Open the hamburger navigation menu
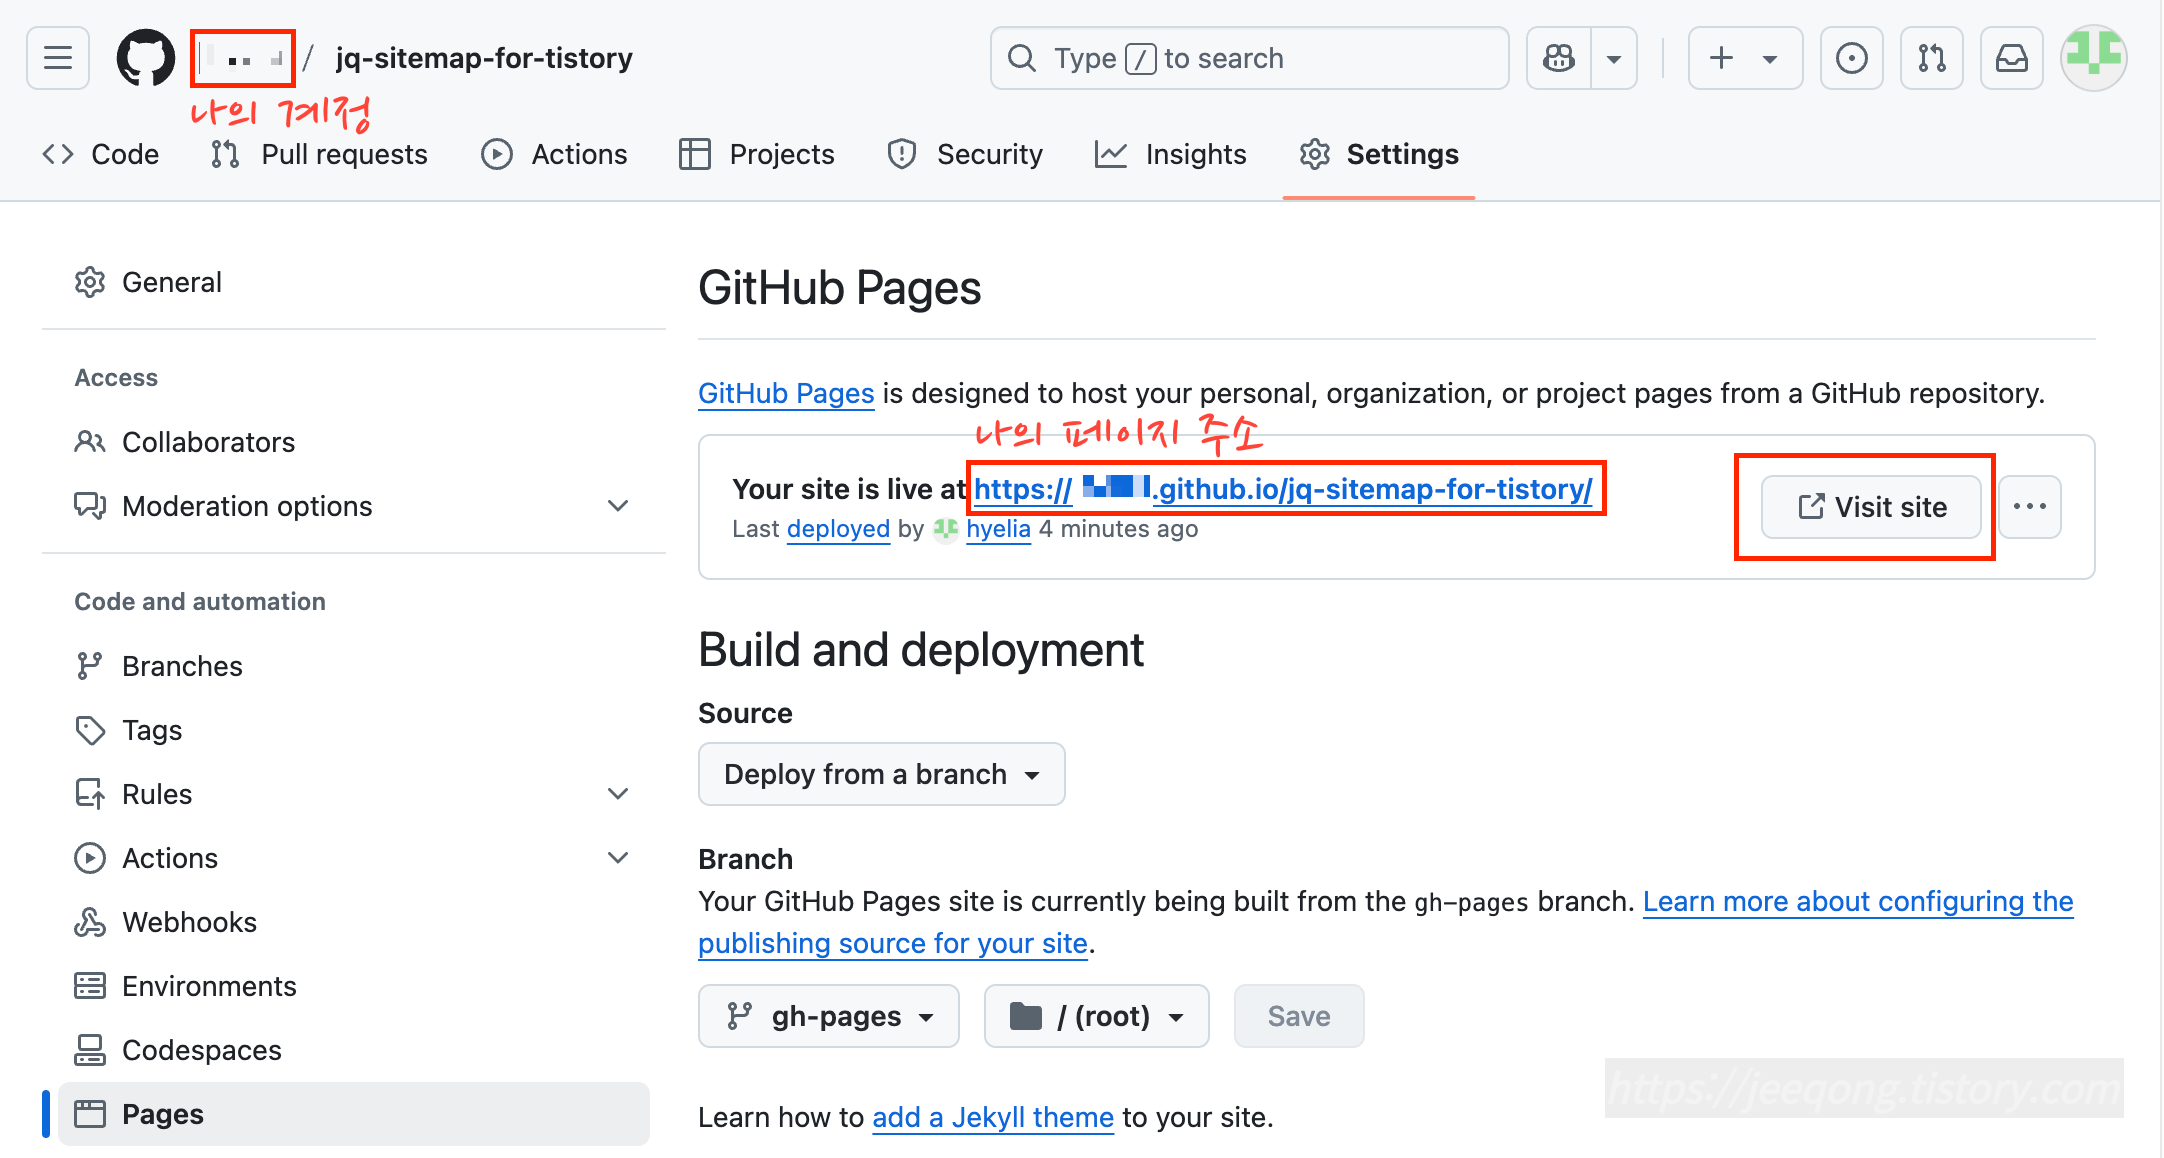 (x=58, y=58)
